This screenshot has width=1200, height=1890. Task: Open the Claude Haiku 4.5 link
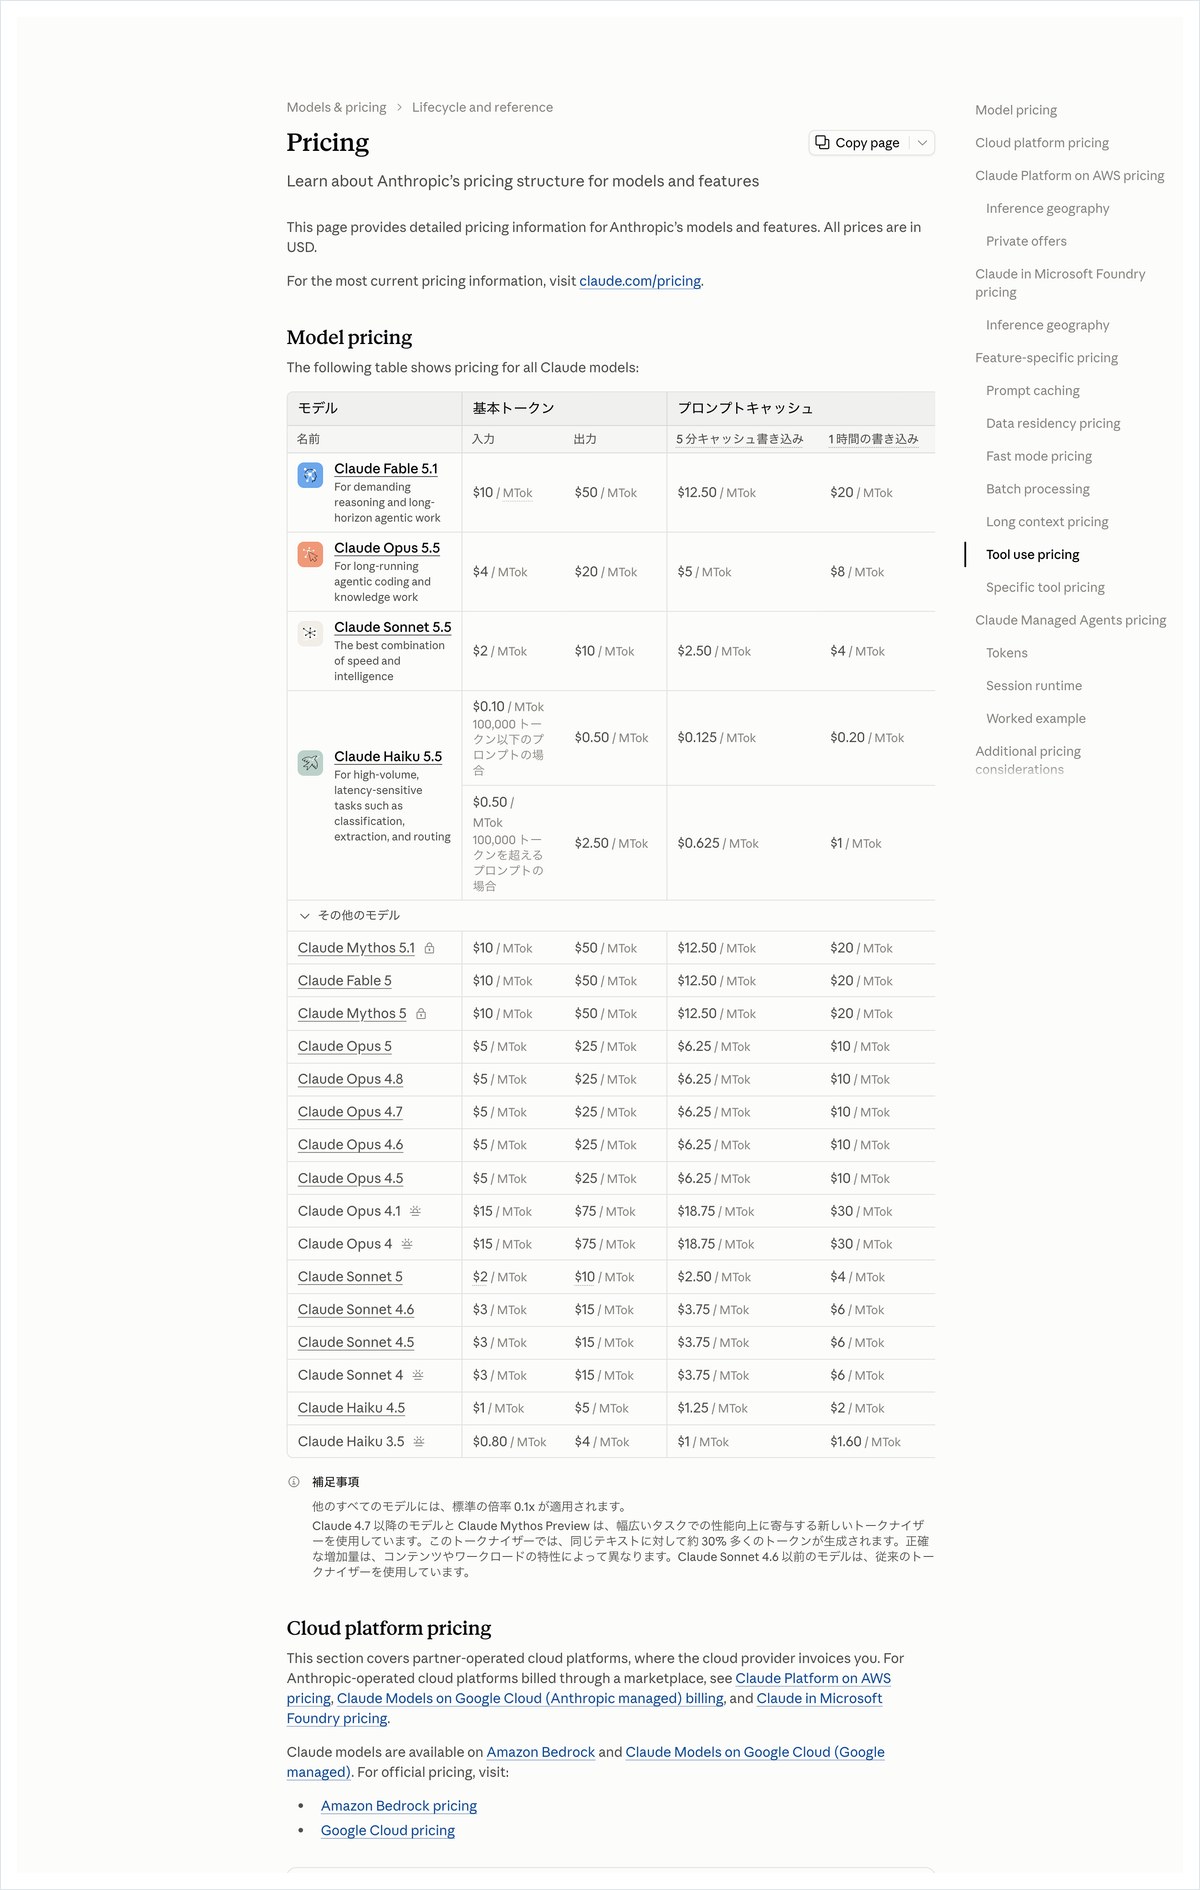351,1408
